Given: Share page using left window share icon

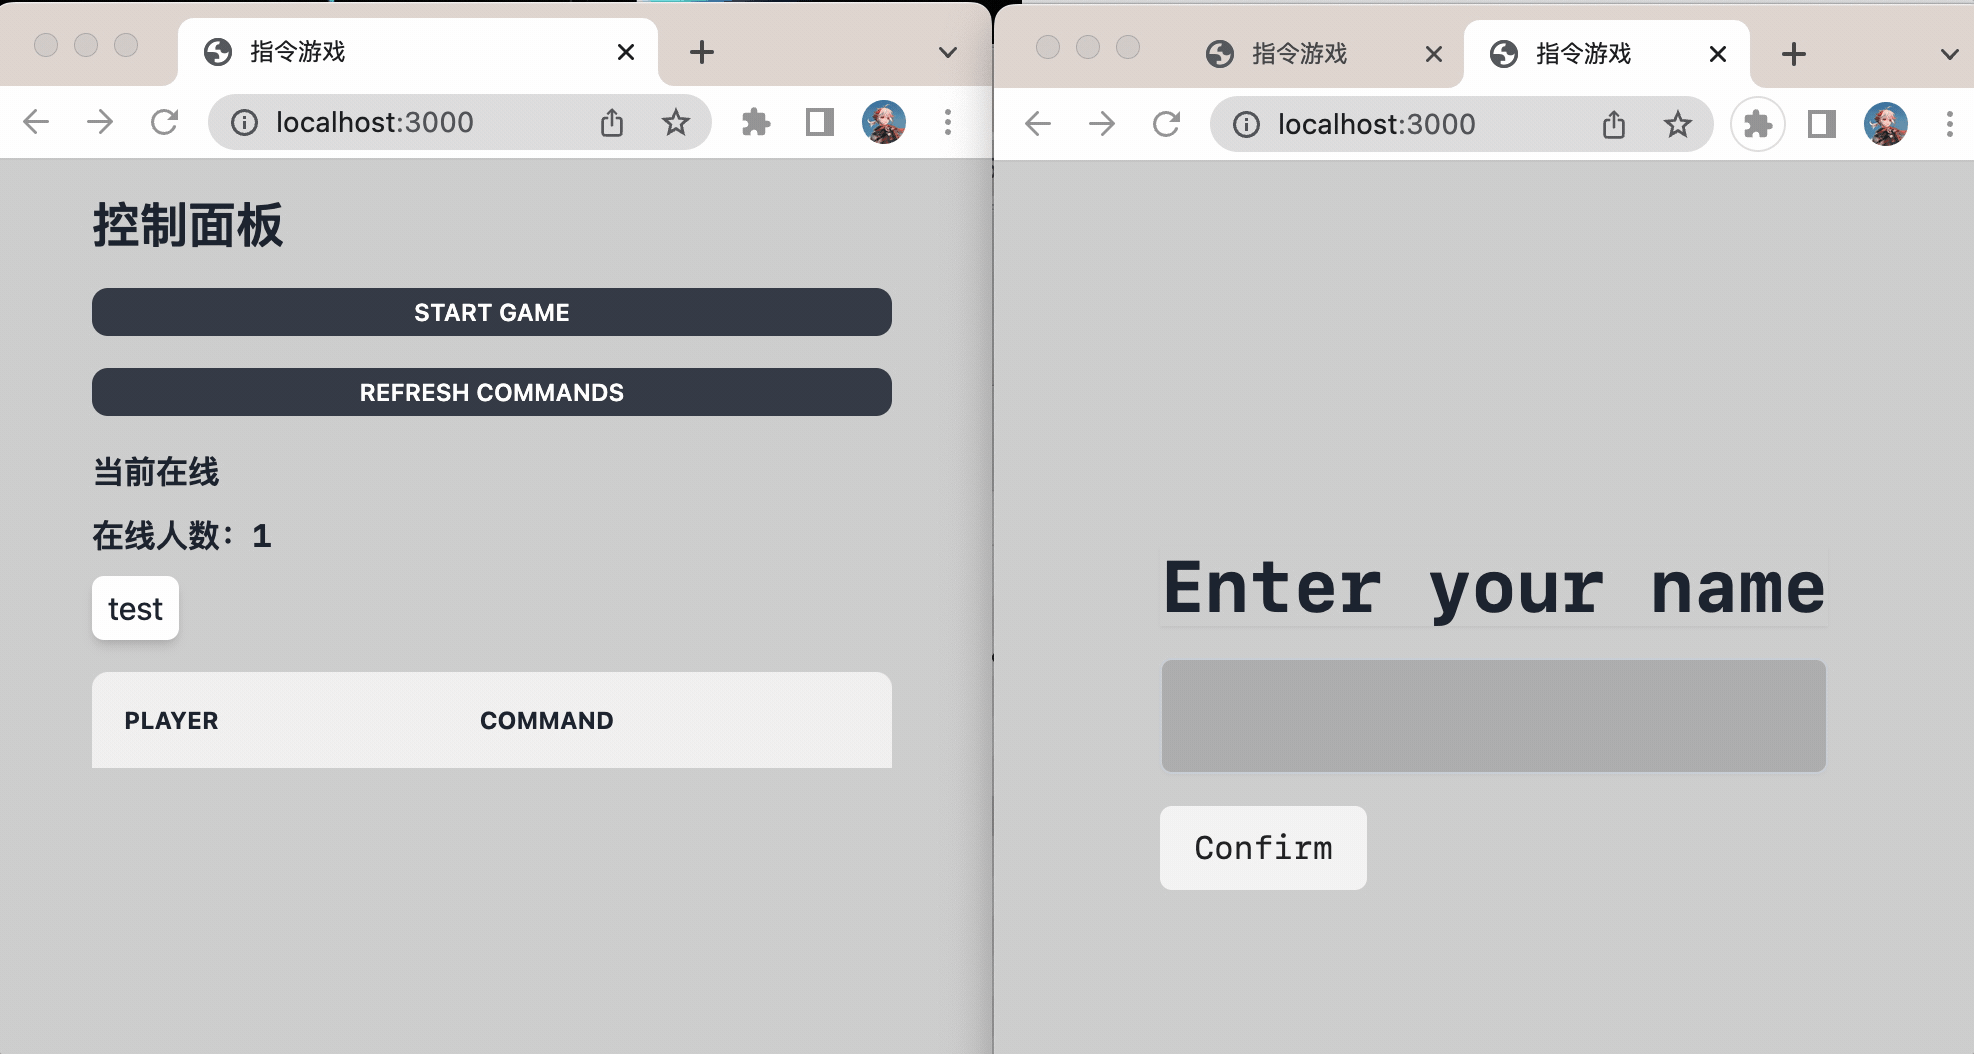Looking at the screenshot, I should coord(612,122).
